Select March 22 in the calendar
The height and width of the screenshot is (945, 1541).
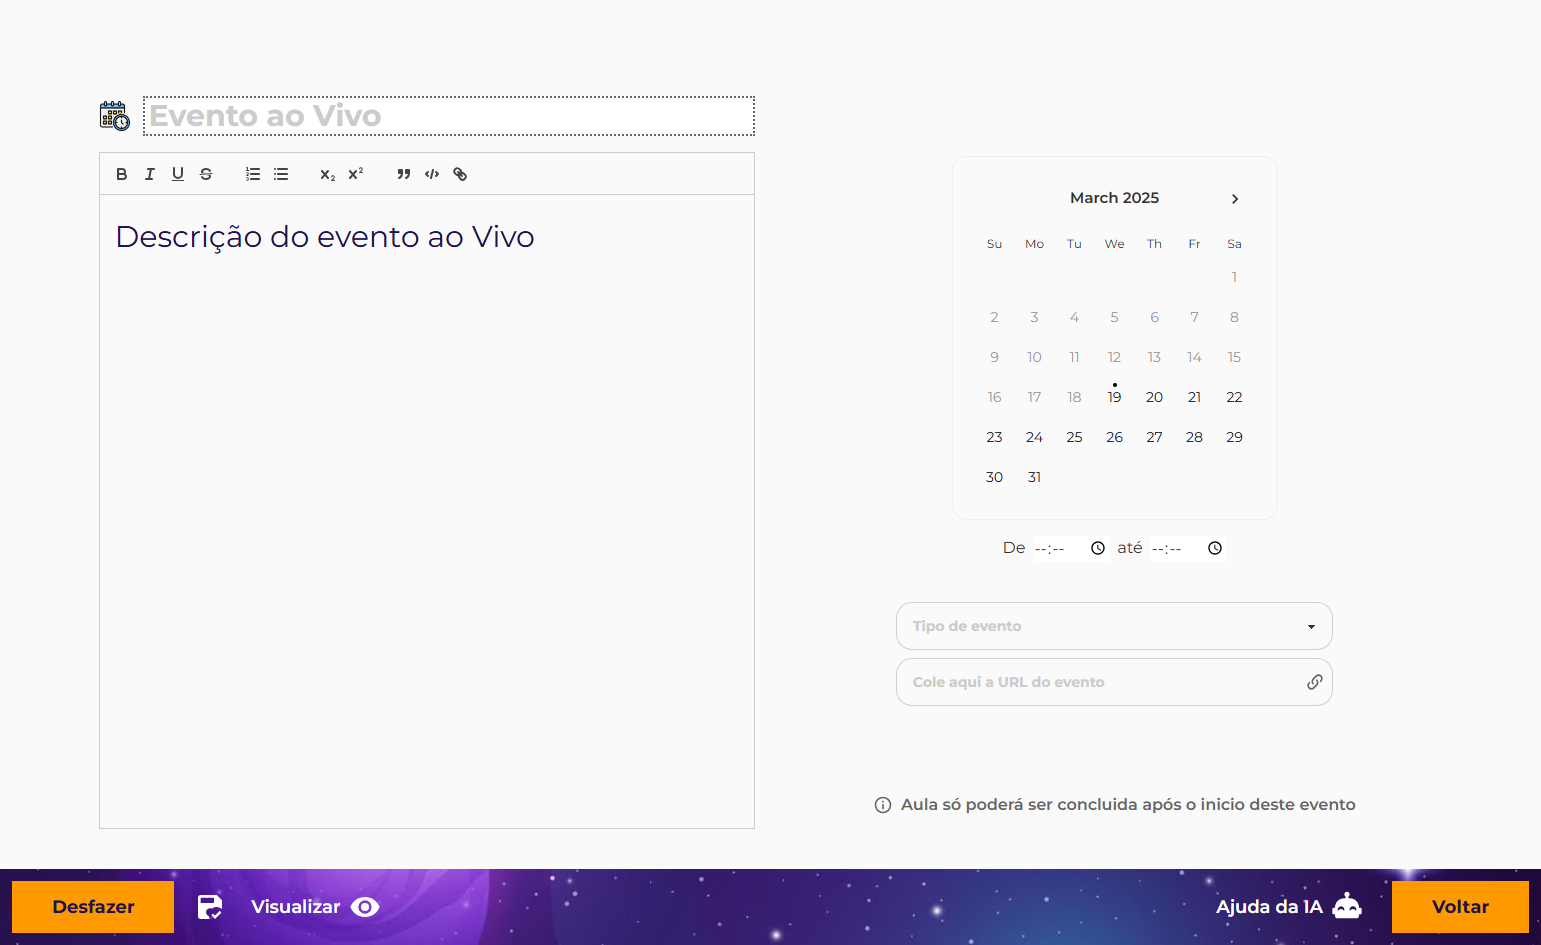1234,397
